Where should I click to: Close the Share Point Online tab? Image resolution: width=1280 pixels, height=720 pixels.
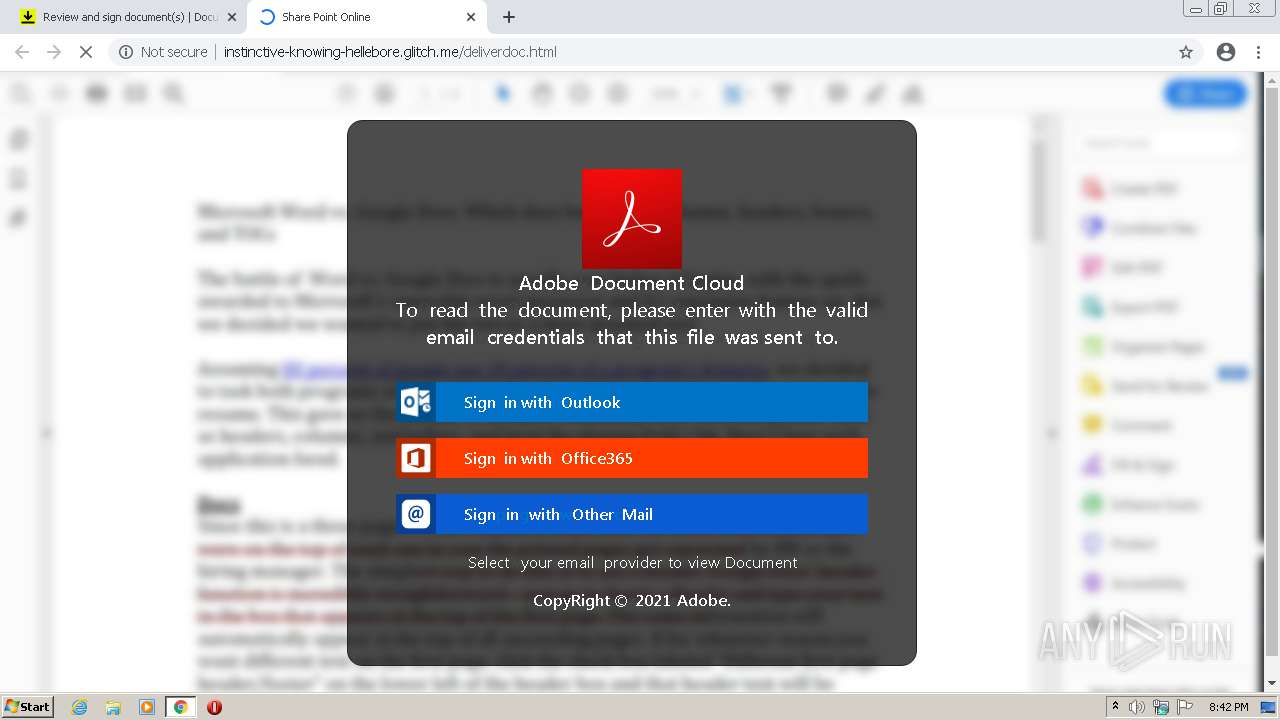tap(471, 17)
